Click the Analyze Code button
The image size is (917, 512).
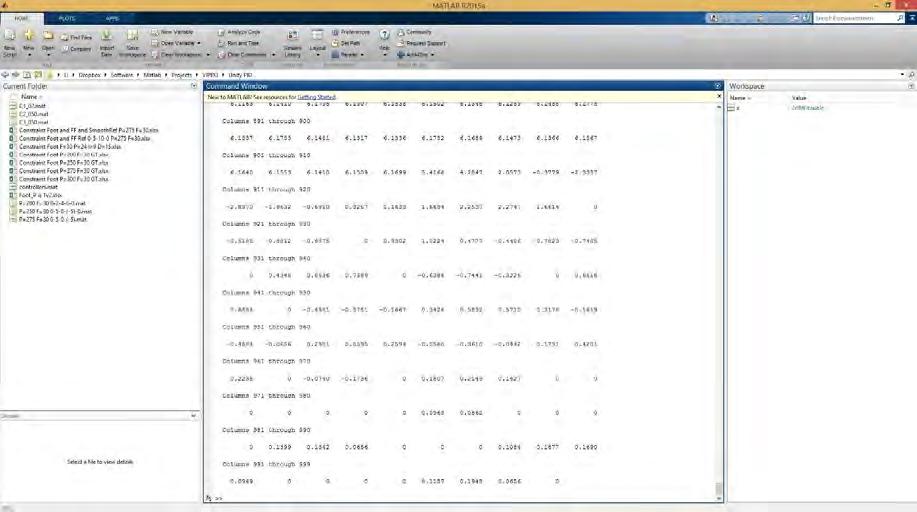[x=239, y=32]
